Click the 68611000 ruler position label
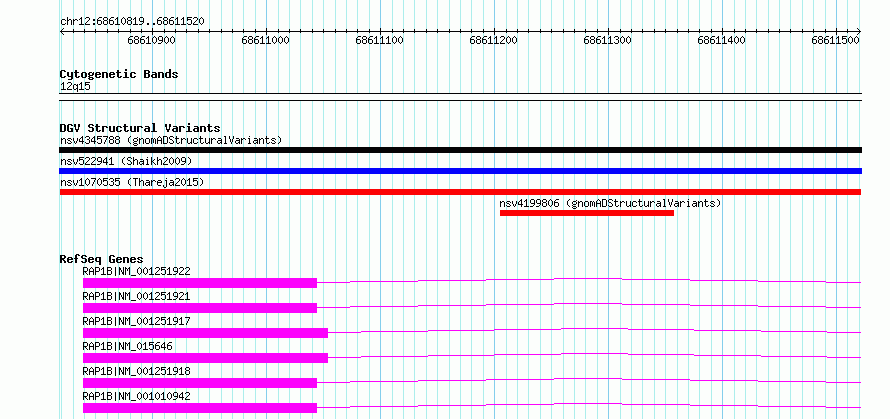Screen dimensions: 890x419 pyautogui.click(x=265, y=40)
